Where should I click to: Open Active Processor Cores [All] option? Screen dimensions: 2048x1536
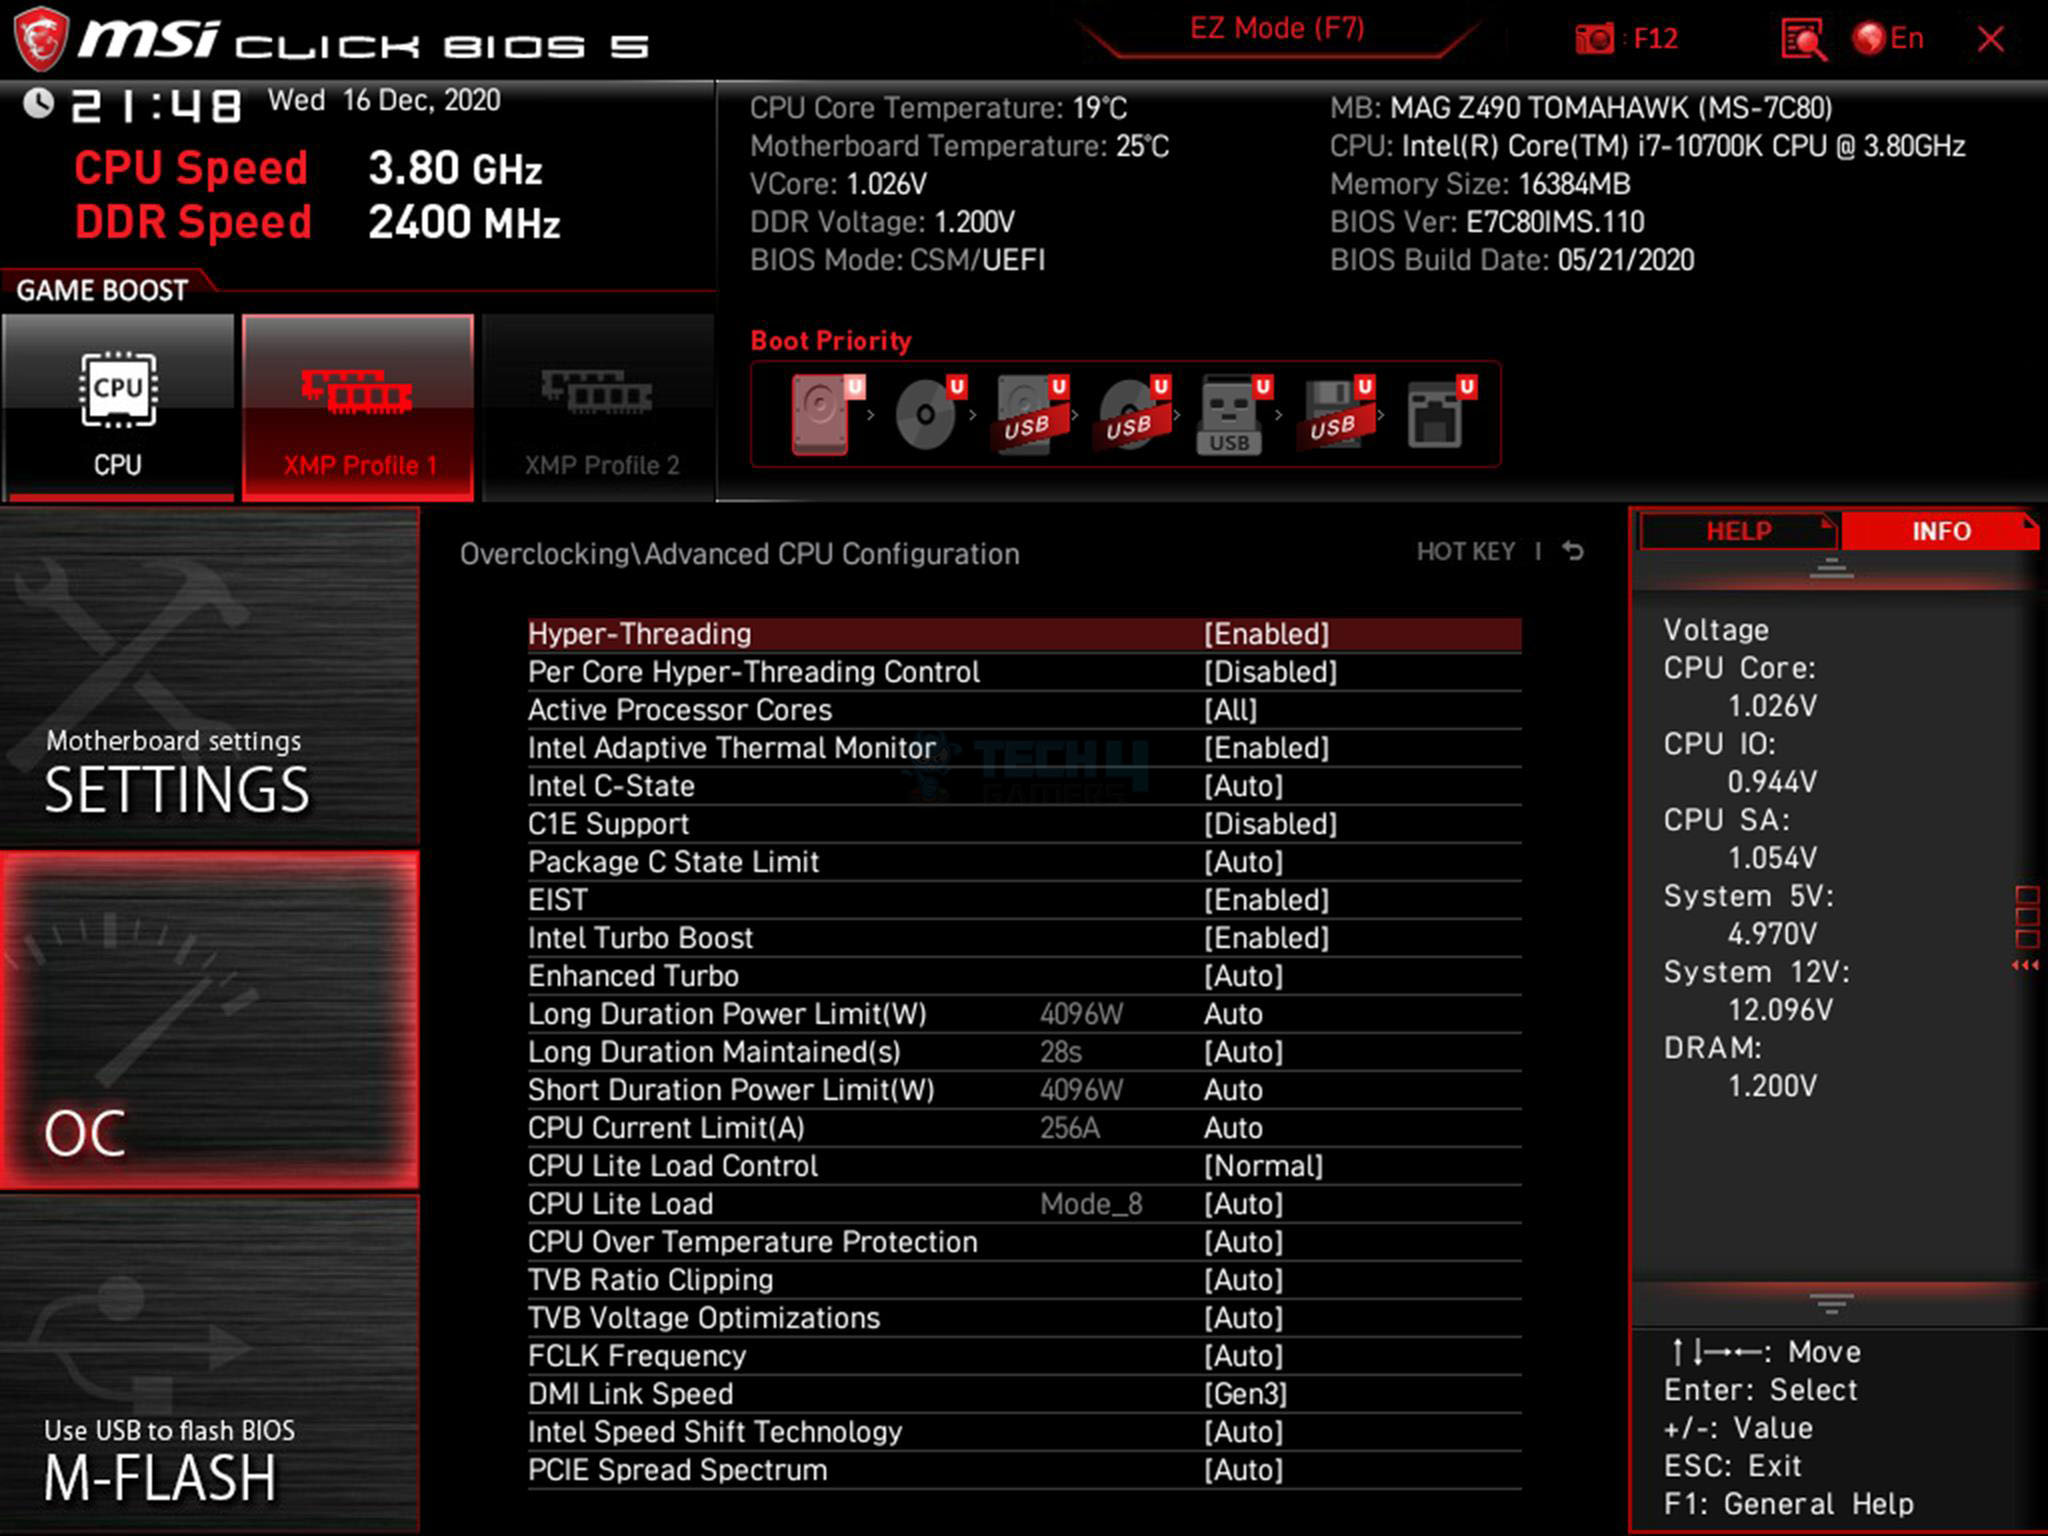pyautogui.click(x=1024, y=710)
